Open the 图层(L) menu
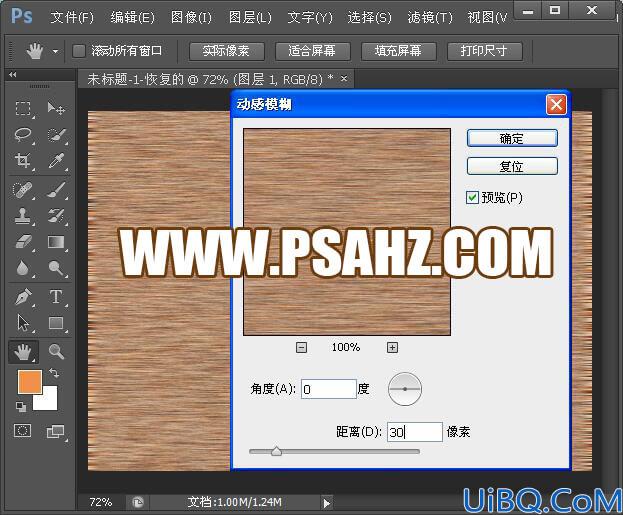Image resolution: width=623 pixels, height=515 pixels. [x=250, y=17]
